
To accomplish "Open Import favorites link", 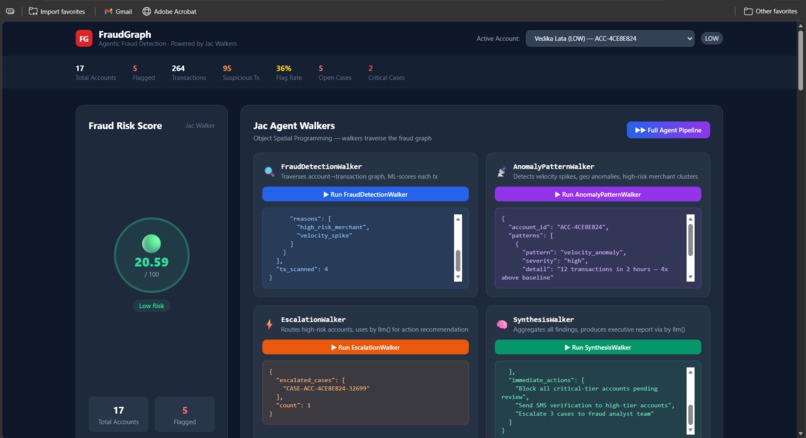I will coord(57,11).
